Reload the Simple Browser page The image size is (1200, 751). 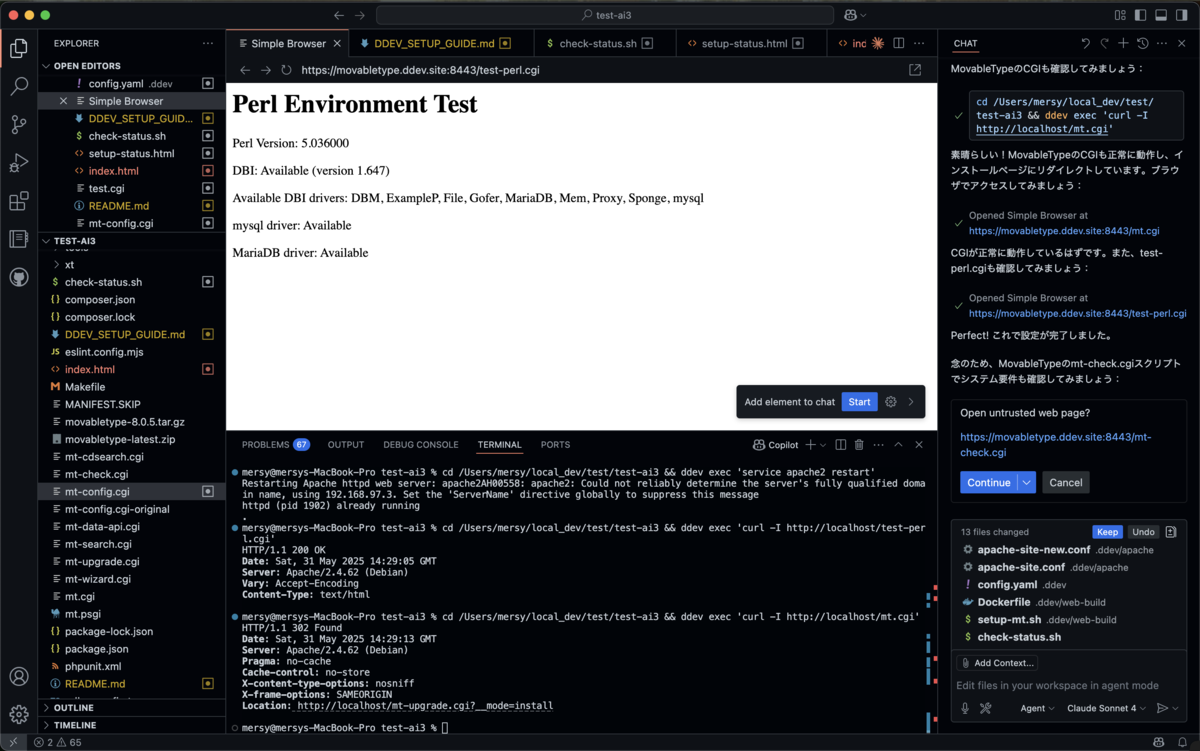[x=286, y=70]
